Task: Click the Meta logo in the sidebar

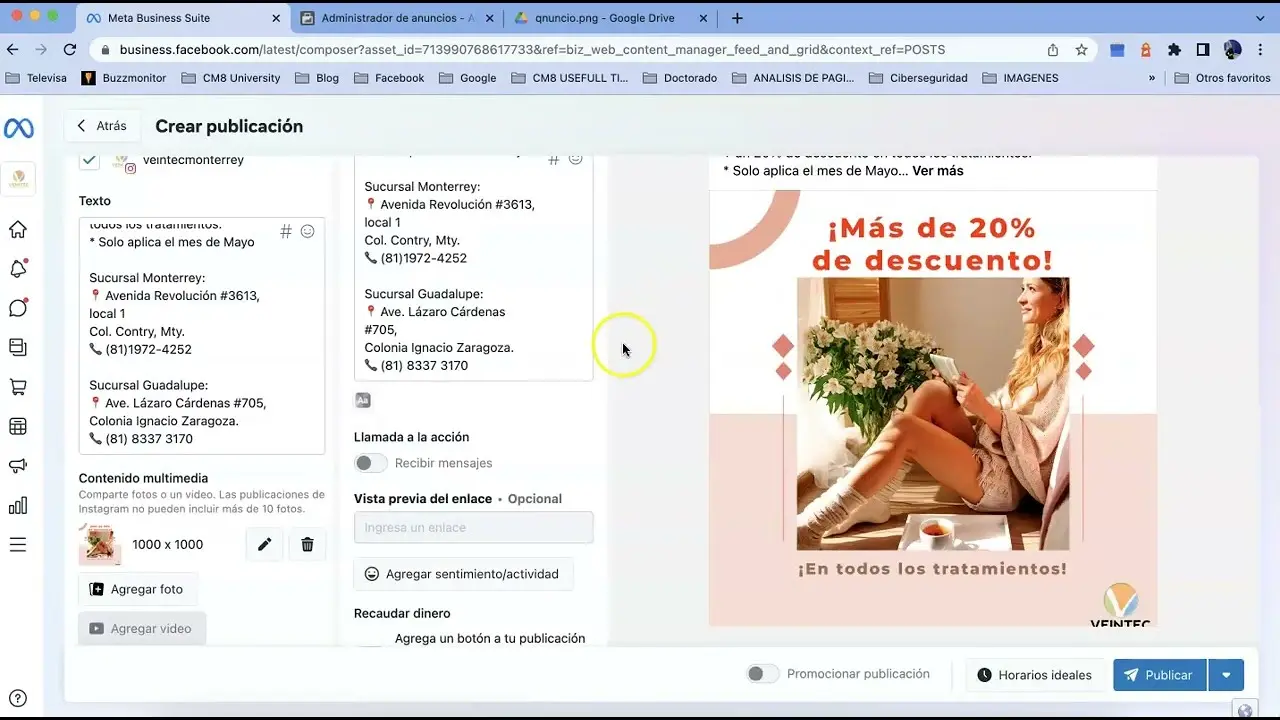Action: pos(18,128)
